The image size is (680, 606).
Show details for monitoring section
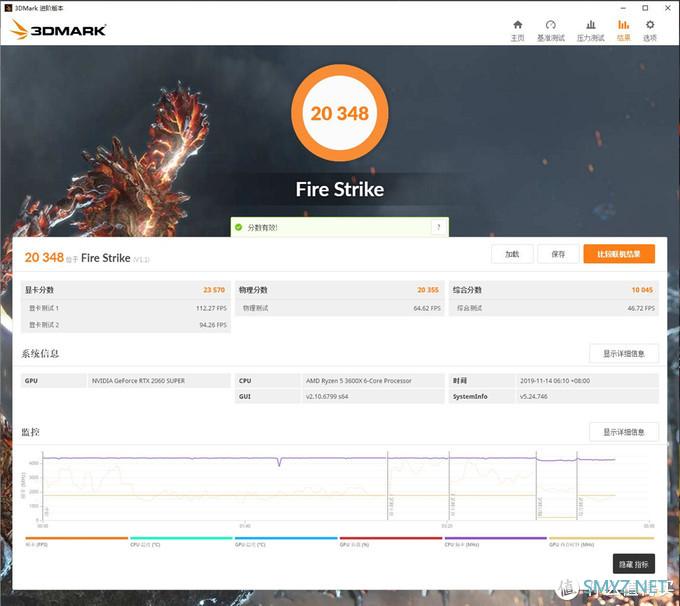624,432
